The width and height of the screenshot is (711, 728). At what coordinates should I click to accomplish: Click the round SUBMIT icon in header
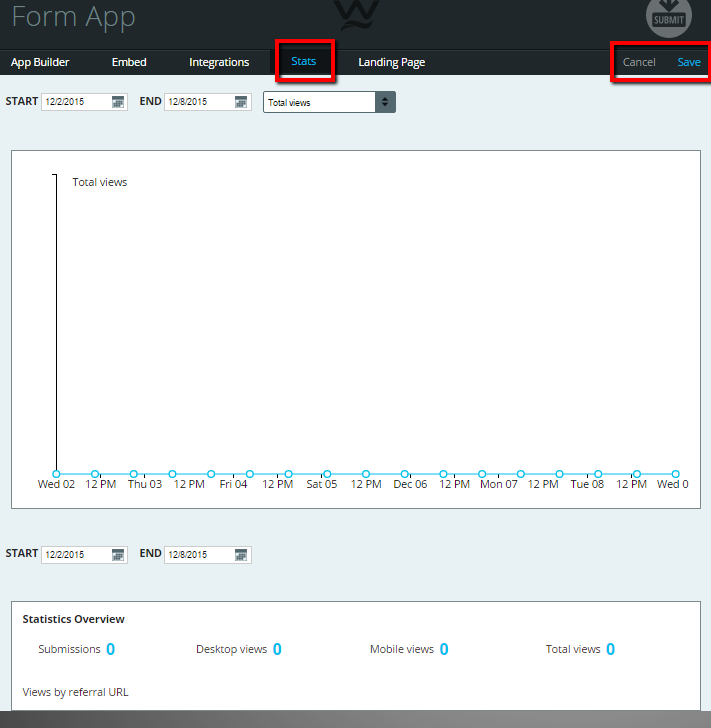tap(669, 16)
